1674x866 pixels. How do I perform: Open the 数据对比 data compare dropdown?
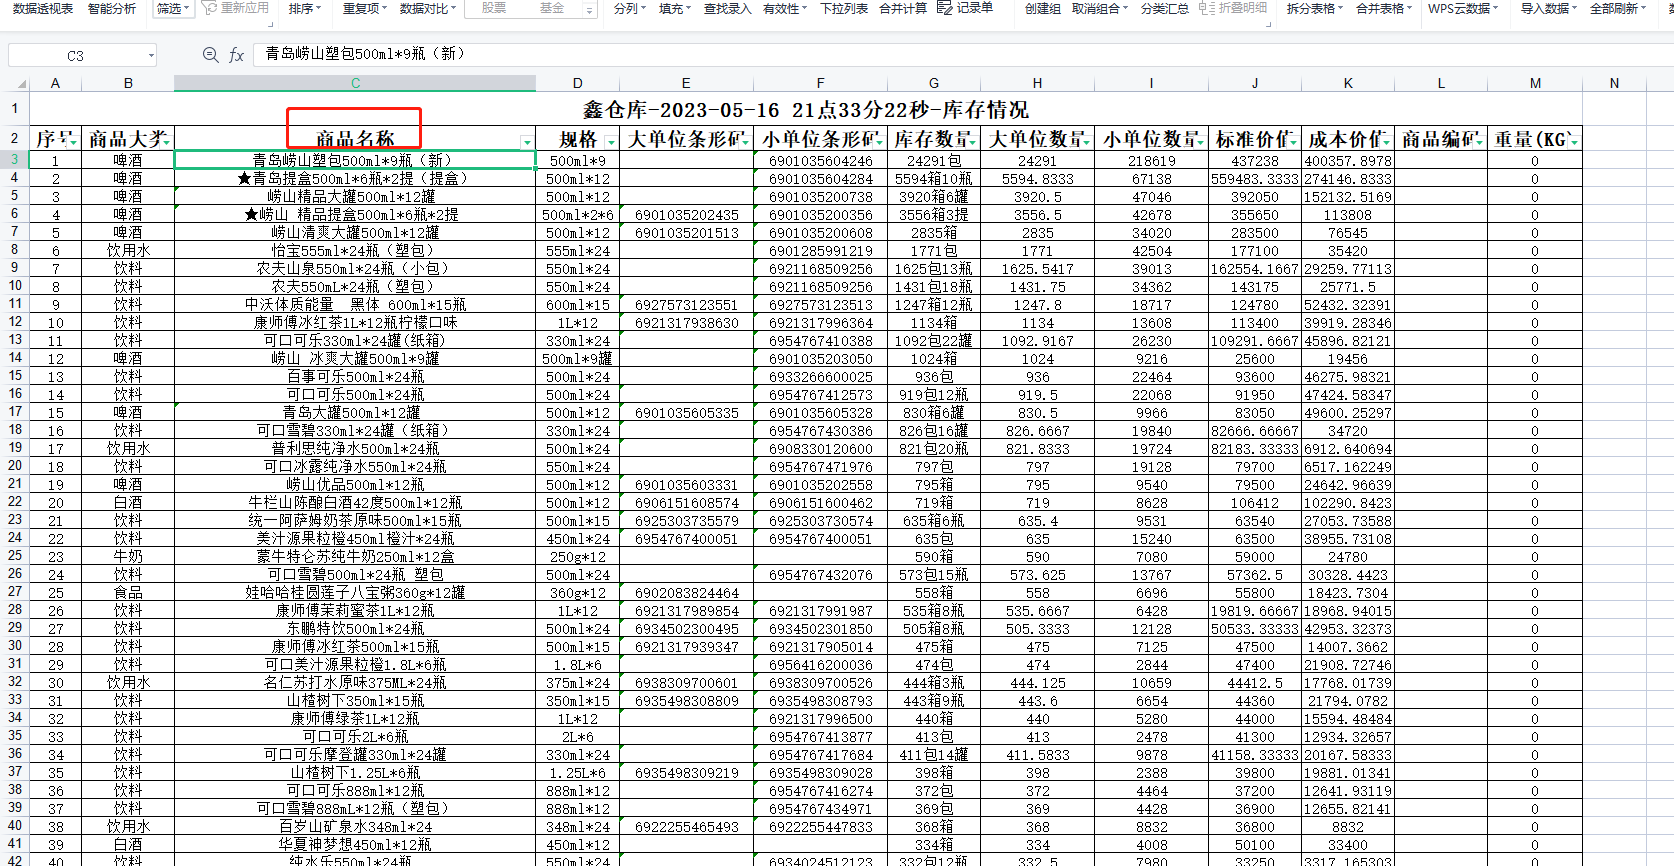(427, 8)
